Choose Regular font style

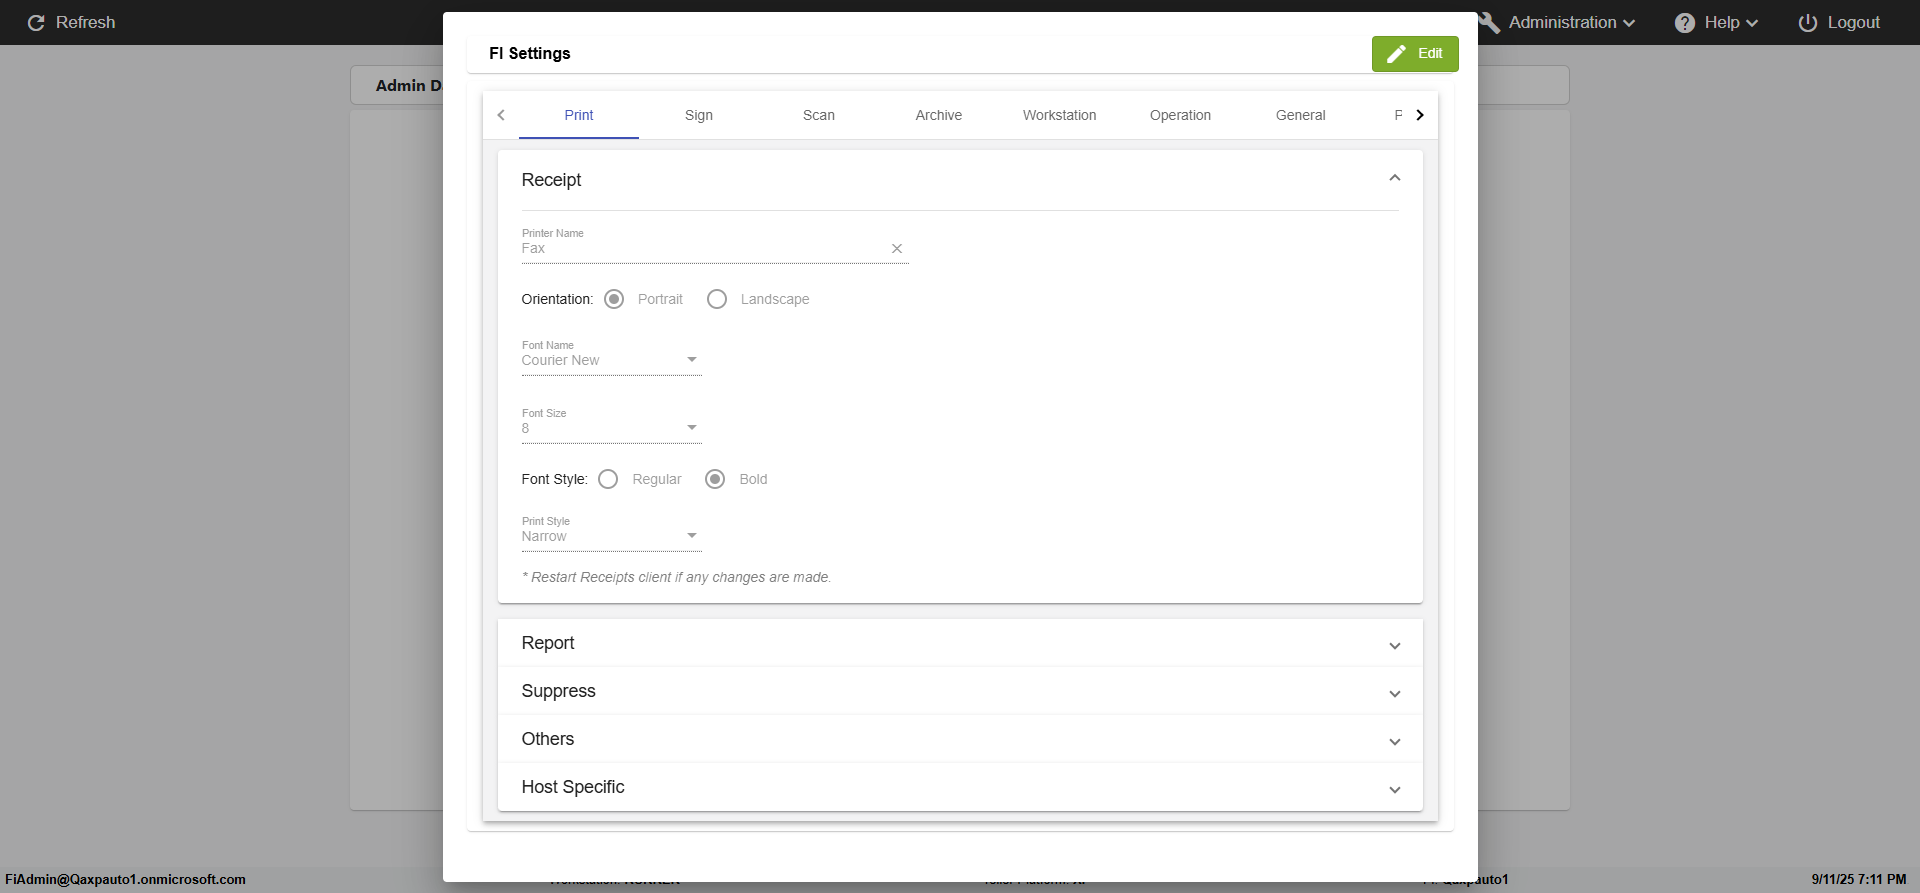tap(608, 479)
